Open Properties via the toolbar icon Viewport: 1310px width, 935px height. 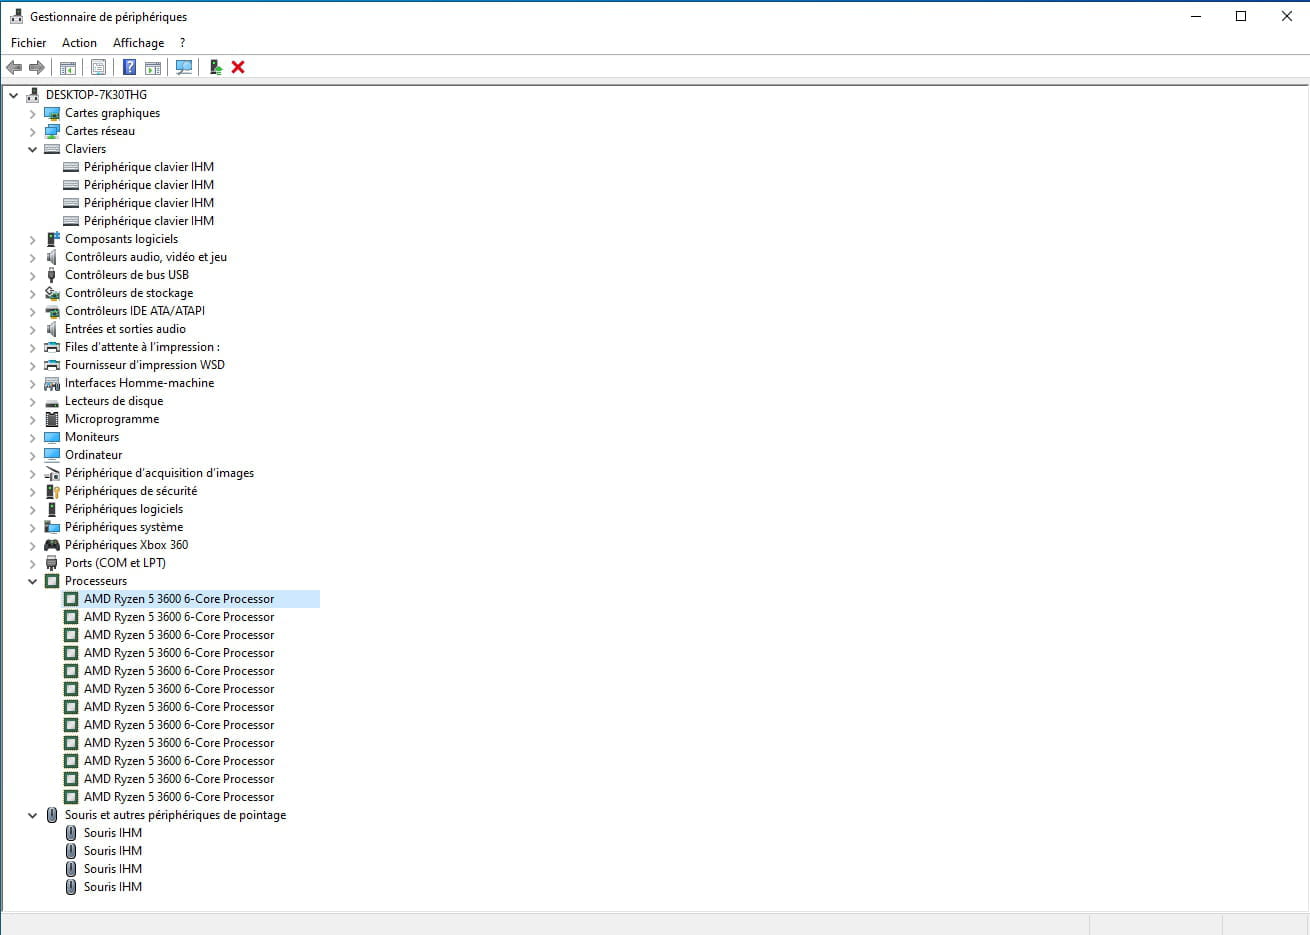coord(98,67)
